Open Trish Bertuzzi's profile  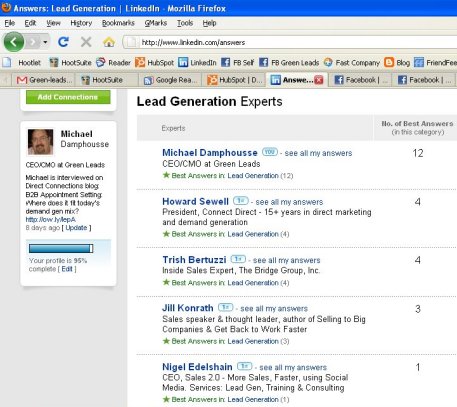194,260
